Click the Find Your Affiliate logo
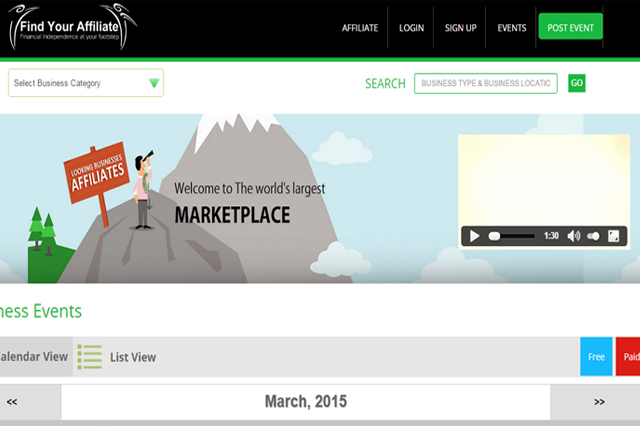Screen dimensions: 640x426 point(74,27)
